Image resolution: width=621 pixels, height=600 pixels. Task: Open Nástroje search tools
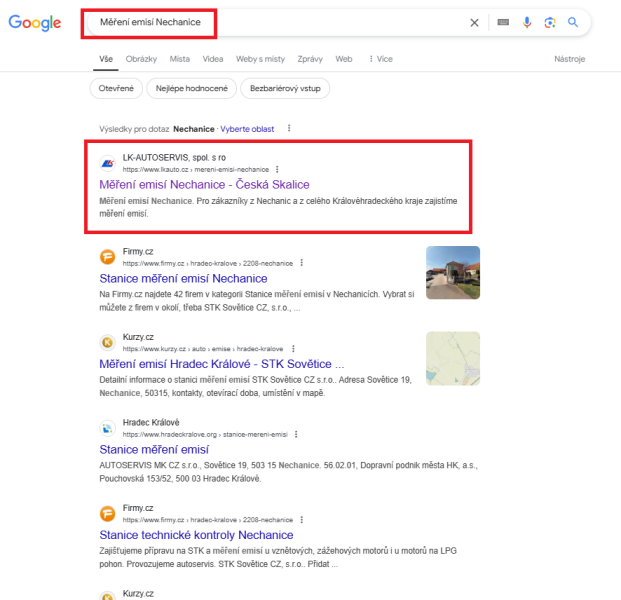[x=570, y=59]
